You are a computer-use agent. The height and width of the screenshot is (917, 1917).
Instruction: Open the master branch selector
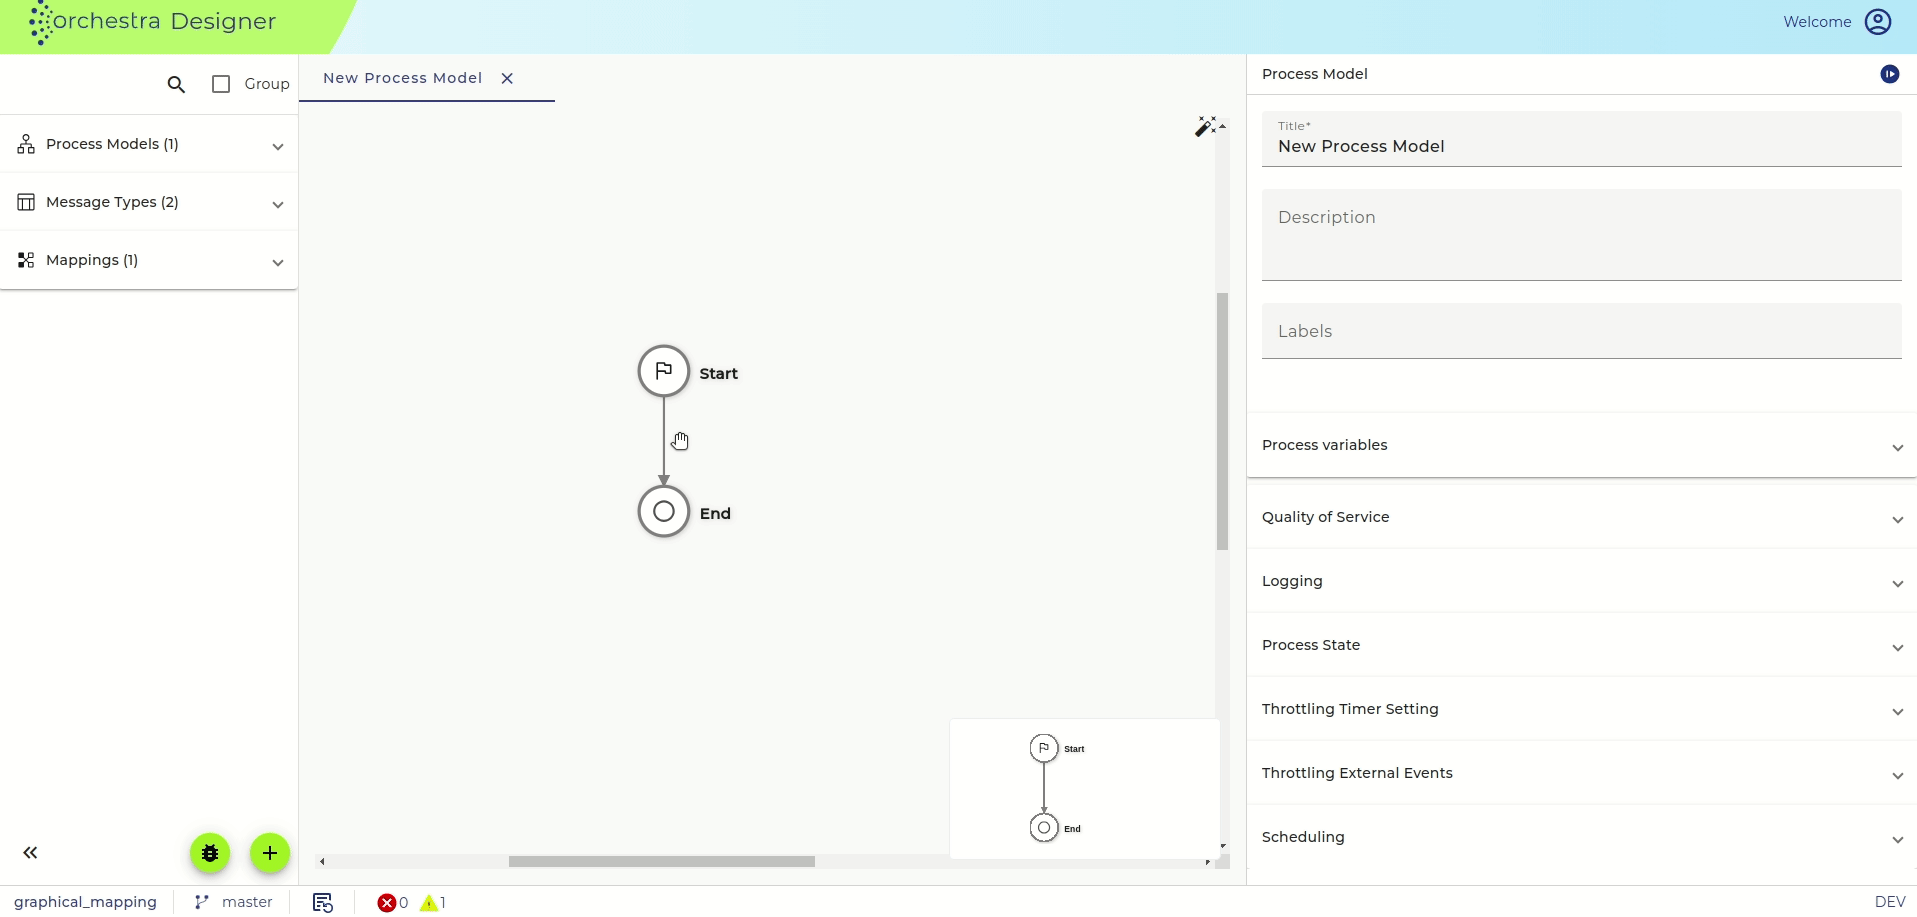(x=247, y=902)
